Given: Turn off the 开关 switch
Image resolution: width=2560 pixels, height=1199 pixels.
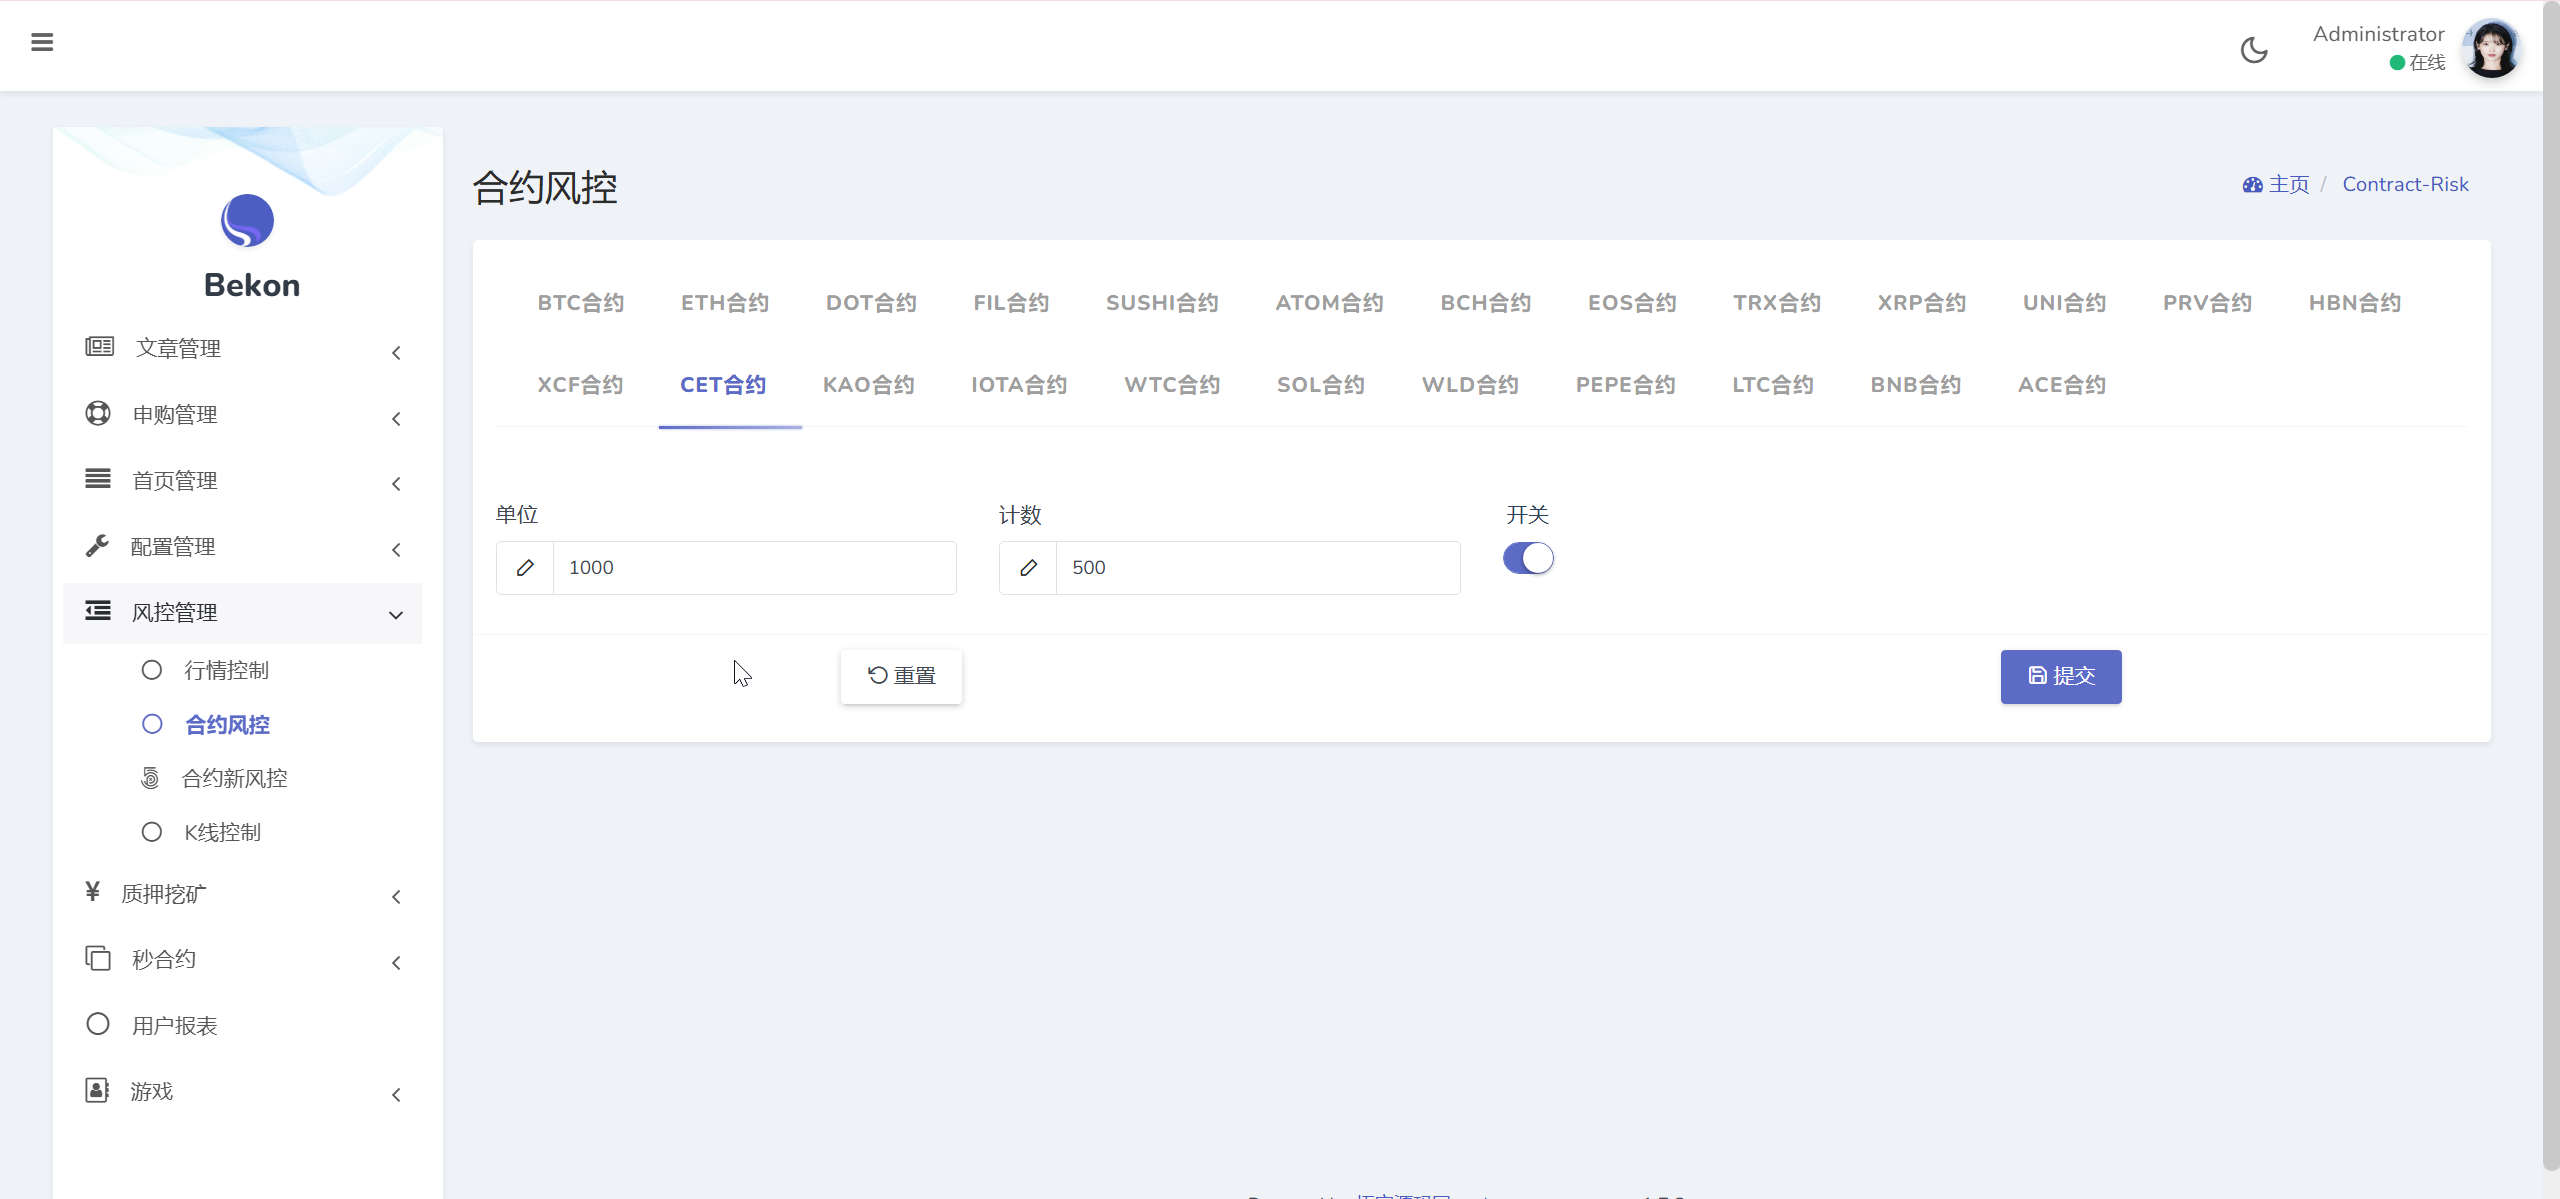Looking at the screenshot, I should tap(1528, 558).
